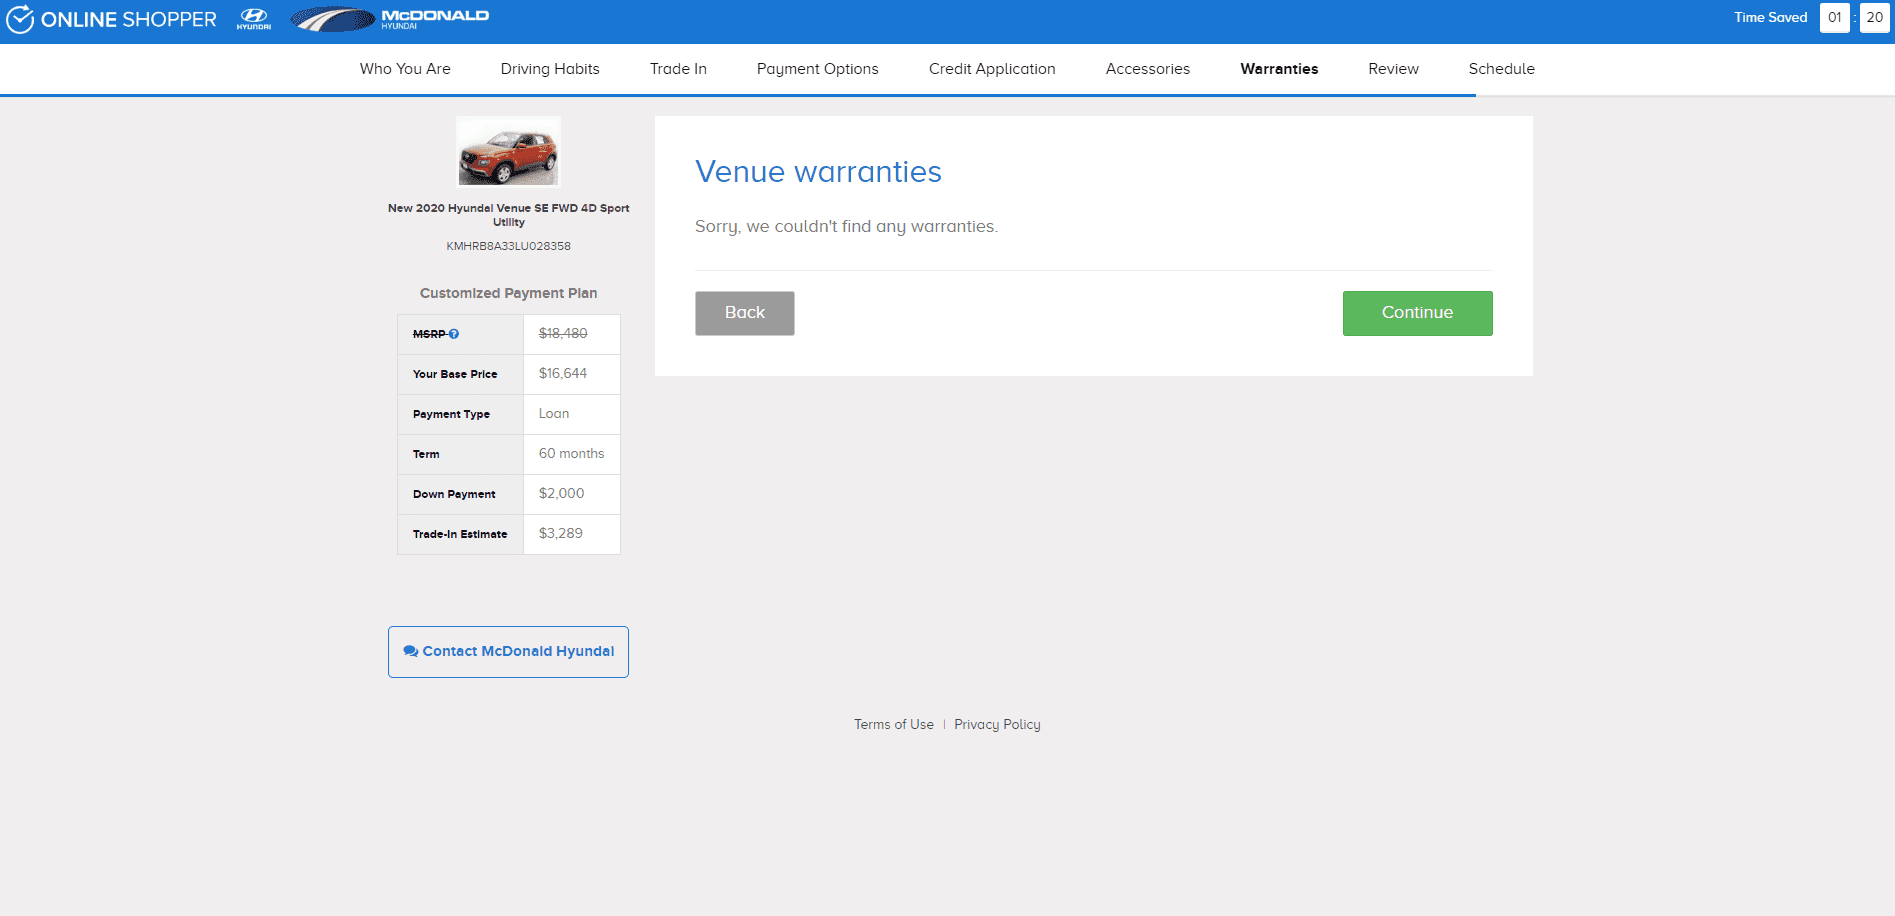
Task: Click the Payment Type value Loan
Action: tap(554, 414)
